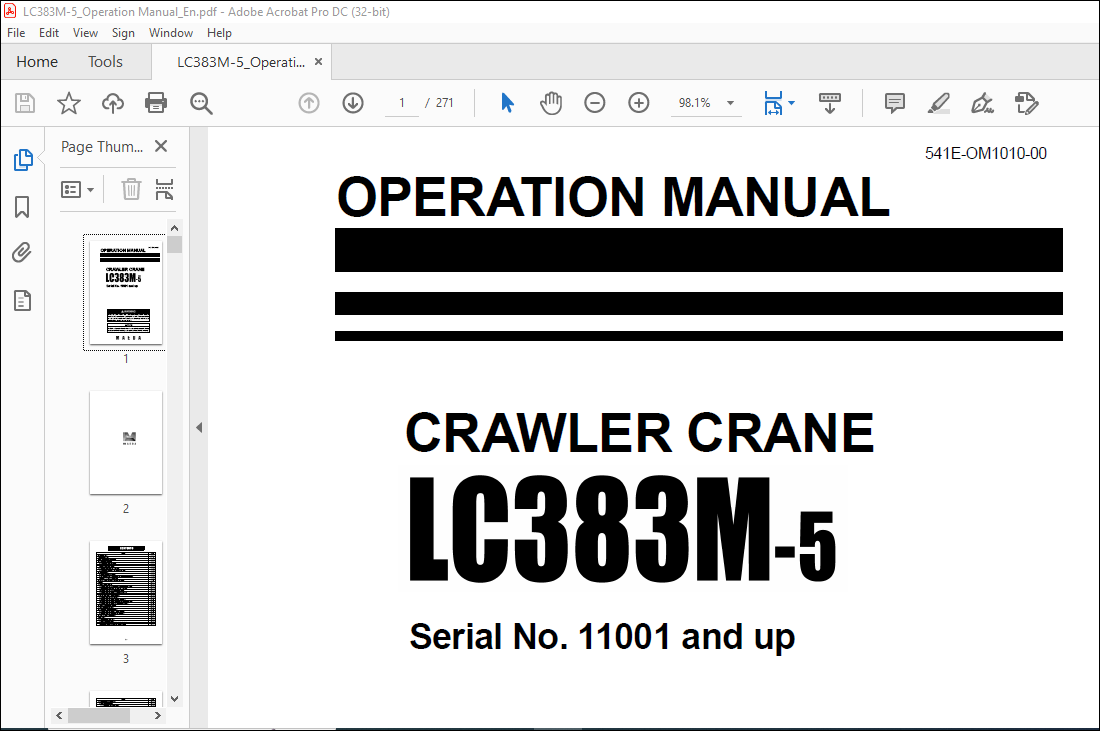Open the Help menu

click(x=220, y=33)
